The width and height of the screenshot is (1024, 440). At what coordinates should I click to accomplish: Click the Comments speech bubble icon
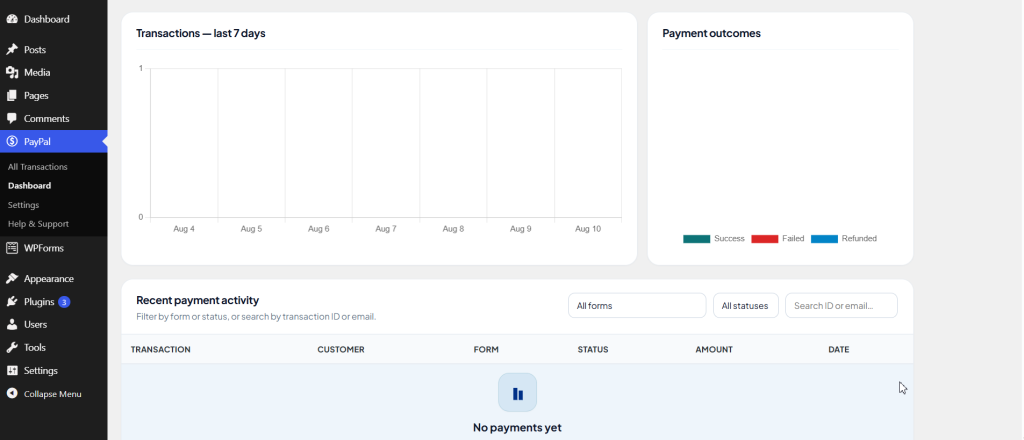point(12,118)
